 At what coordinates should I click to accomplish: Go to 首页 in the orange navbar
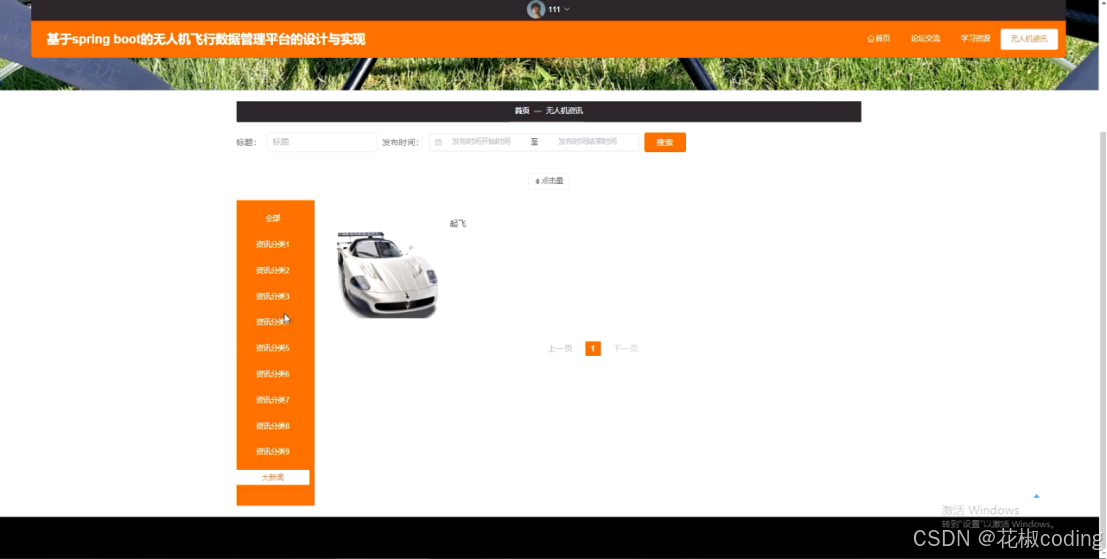[x=878, y=39]
